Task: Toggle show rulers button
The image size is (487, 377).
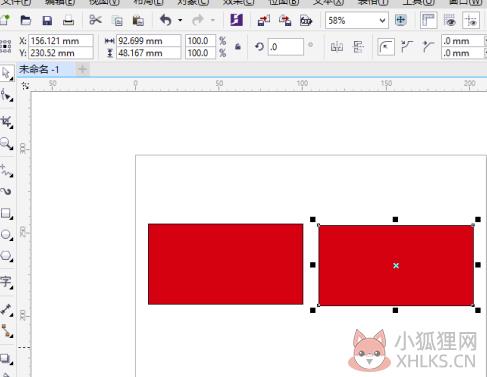Action: (x=428, y=21)
